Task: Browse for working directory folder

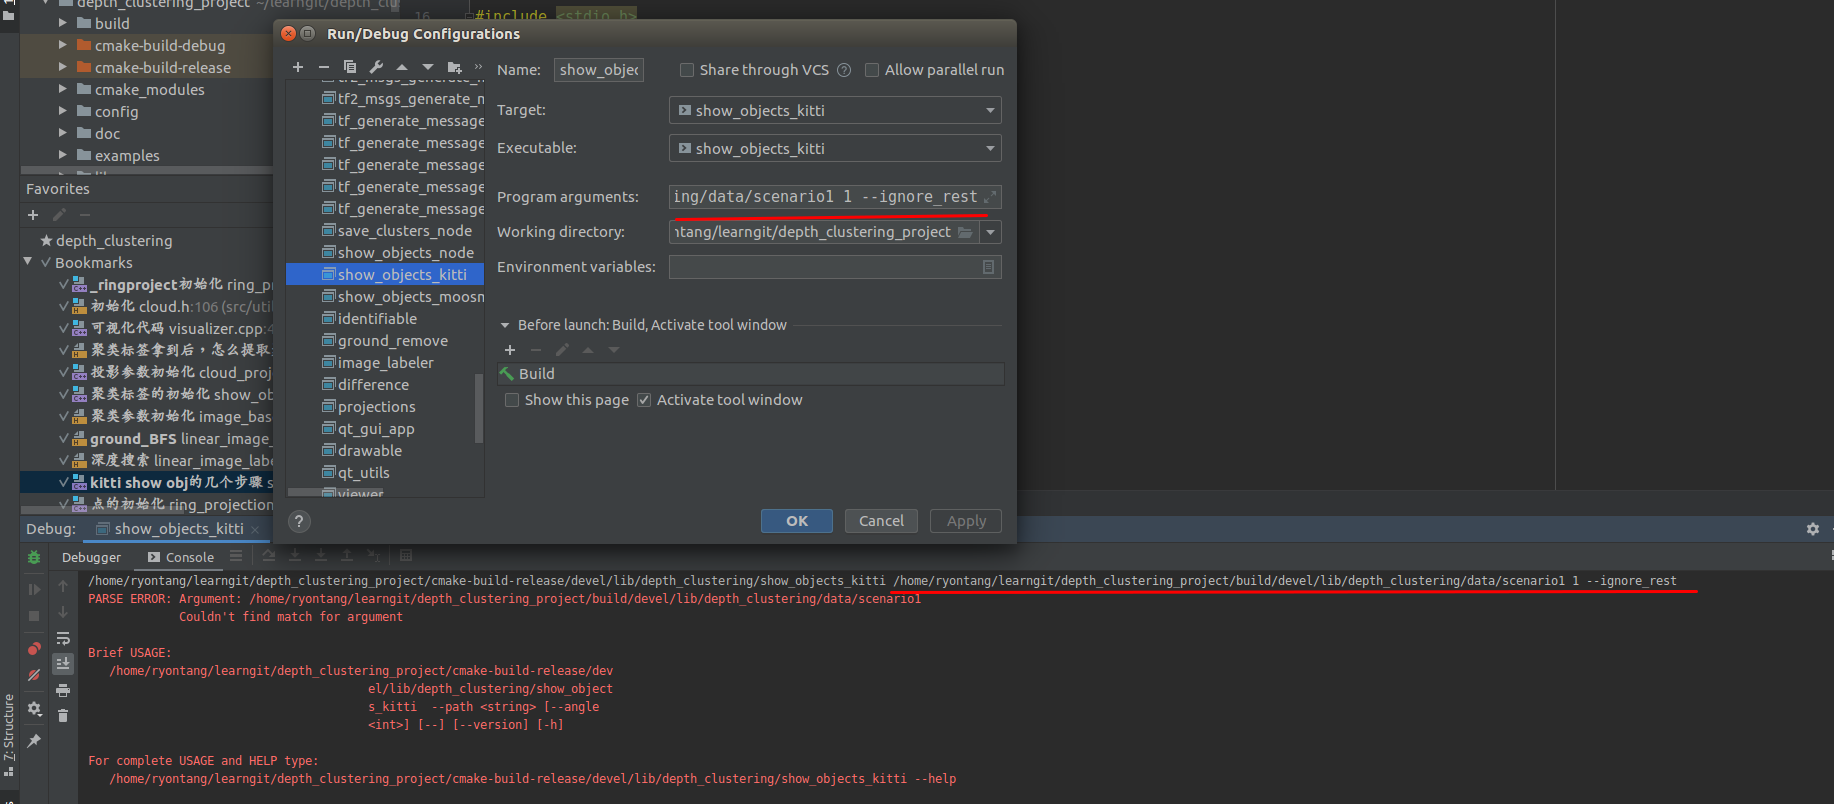Action: tap(965, 232)
